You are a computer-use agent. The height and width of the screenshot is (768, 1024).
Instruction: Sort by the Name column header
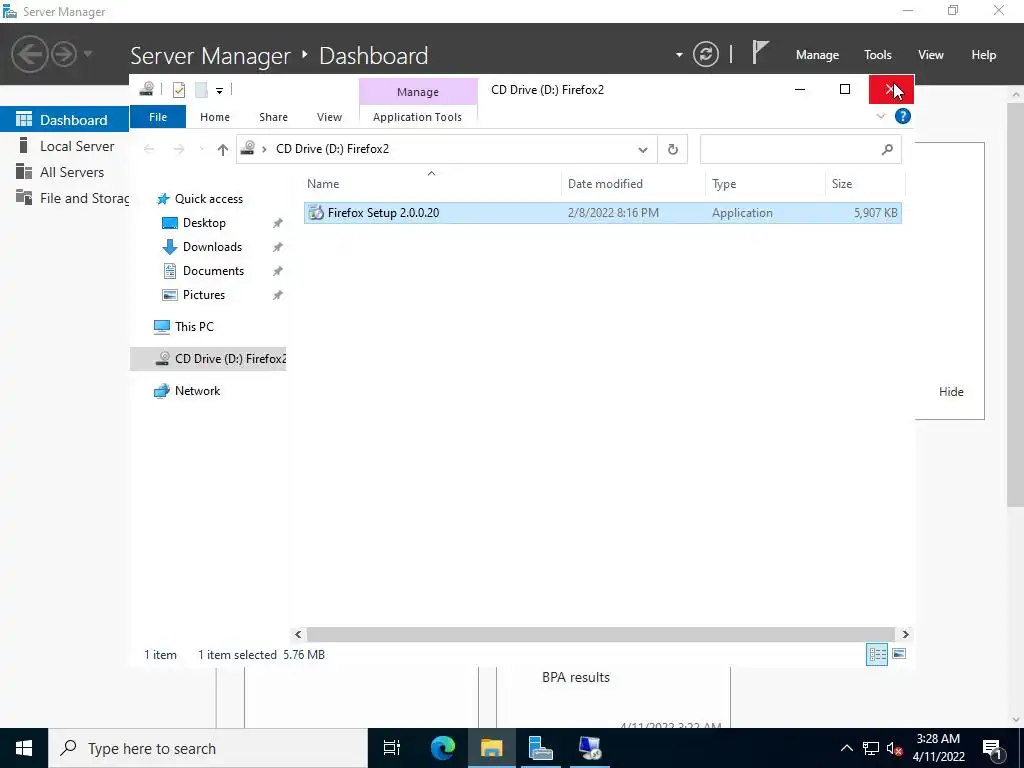tap(432, 184)
